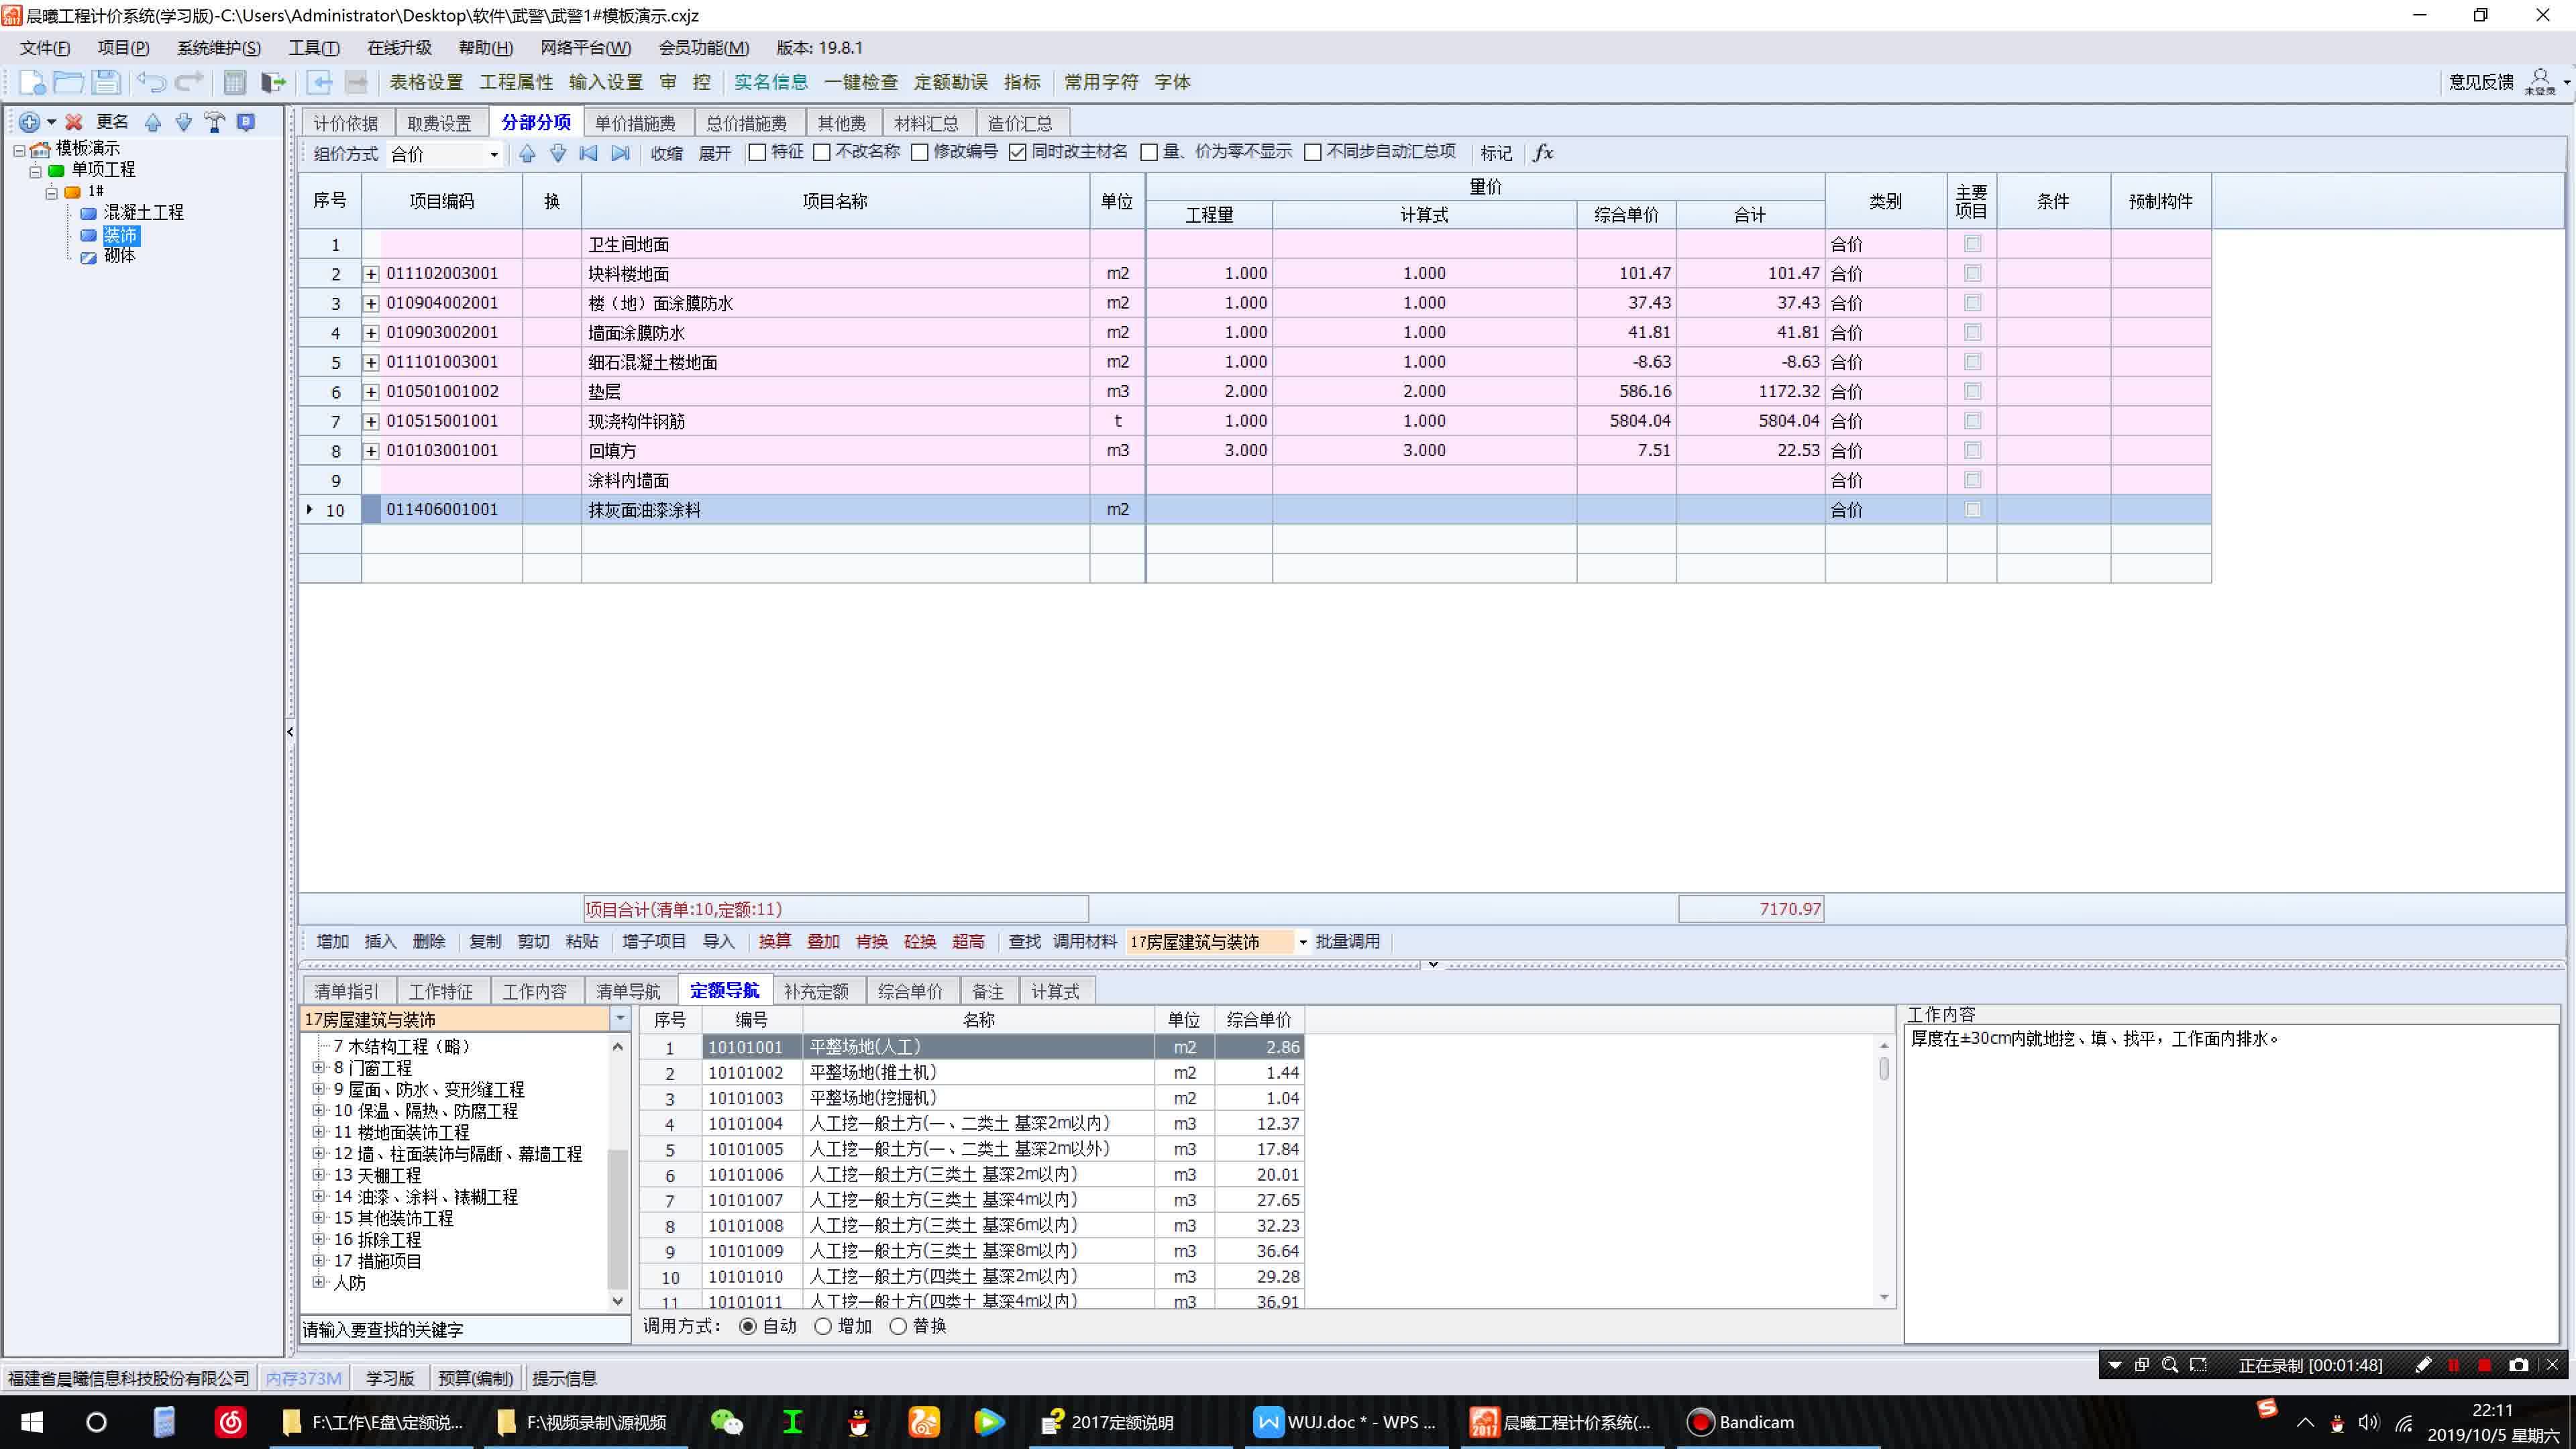The width and height of the screenshot is (2576, 1449).
Task: Move tree node down with down arrow icon
Action: point(184,122)
